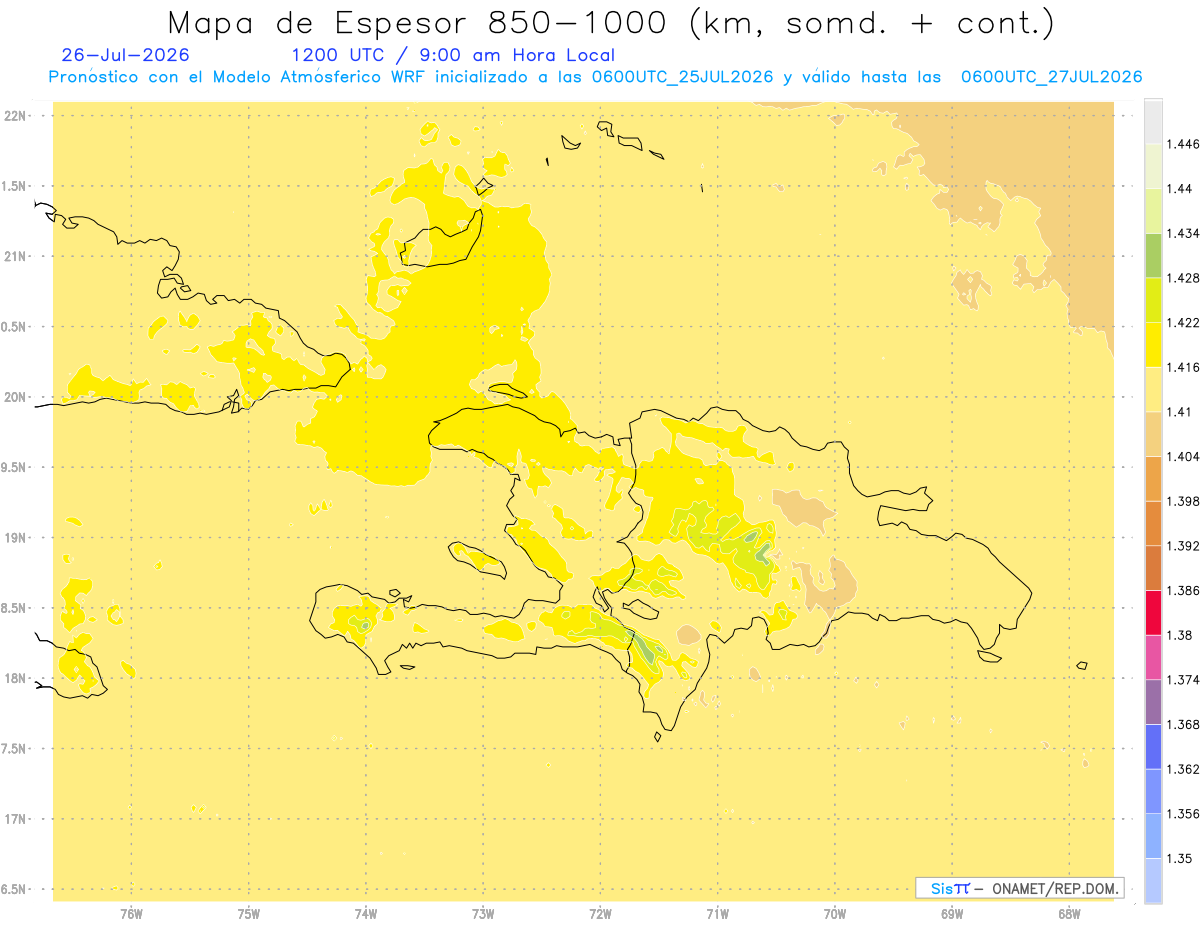
Task: Click the colorbar value '1.368'
Action: [1182, 725]
